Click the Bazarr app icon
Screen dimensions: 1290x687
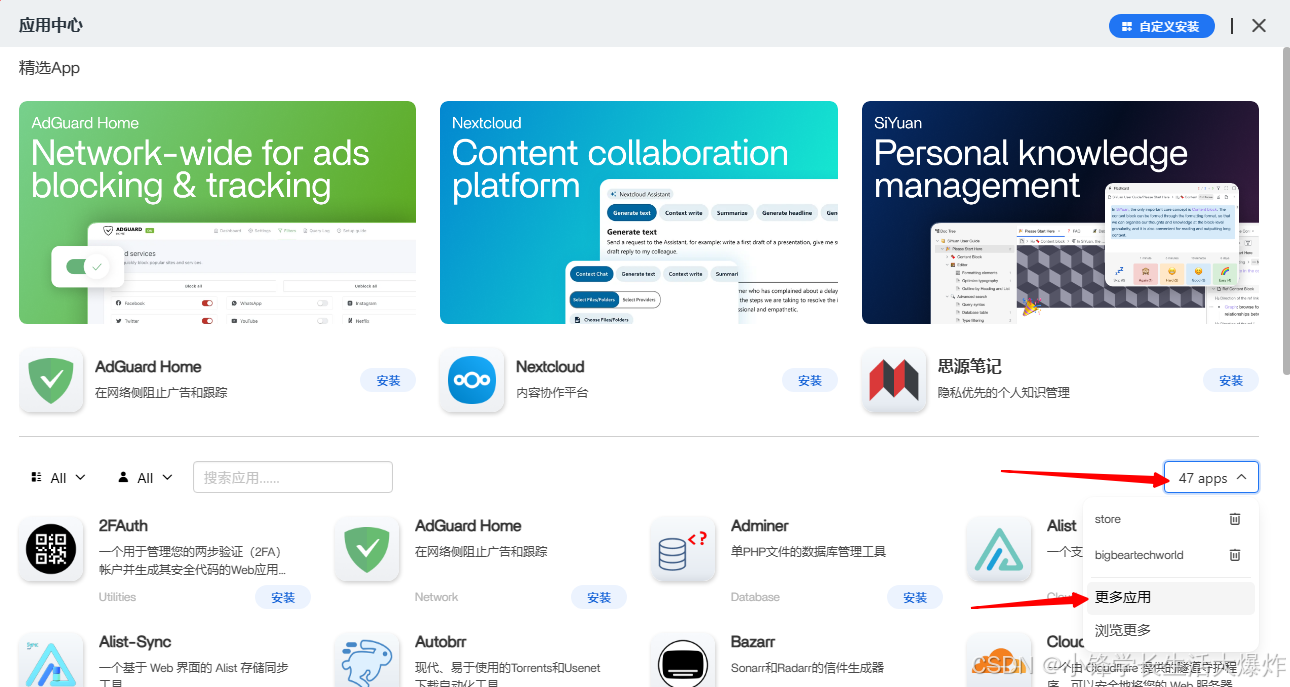(x=683, y=660)
